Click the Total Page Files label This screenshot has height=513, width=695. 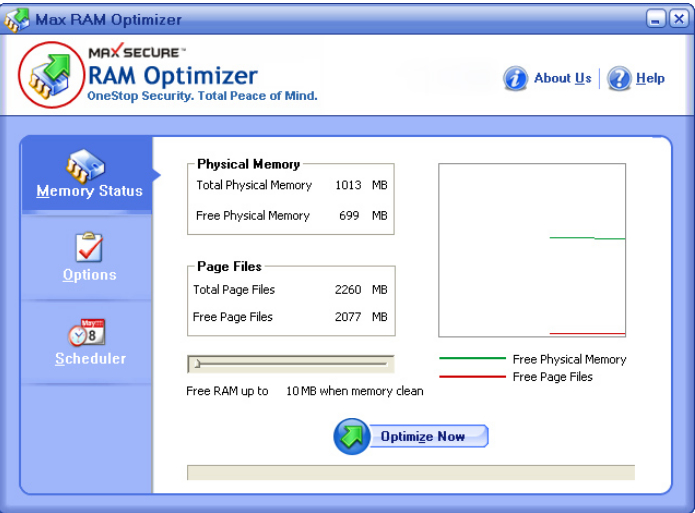coord(234,290)
